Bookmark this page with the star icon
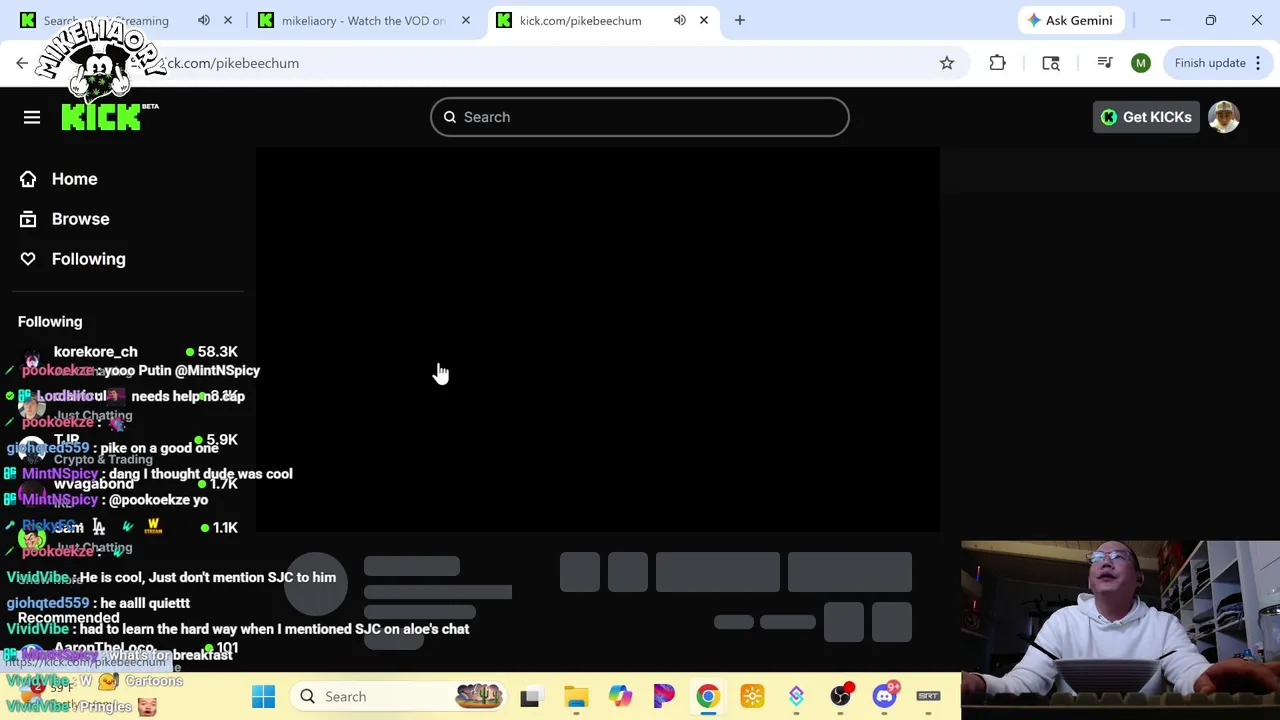 [947, 63]
